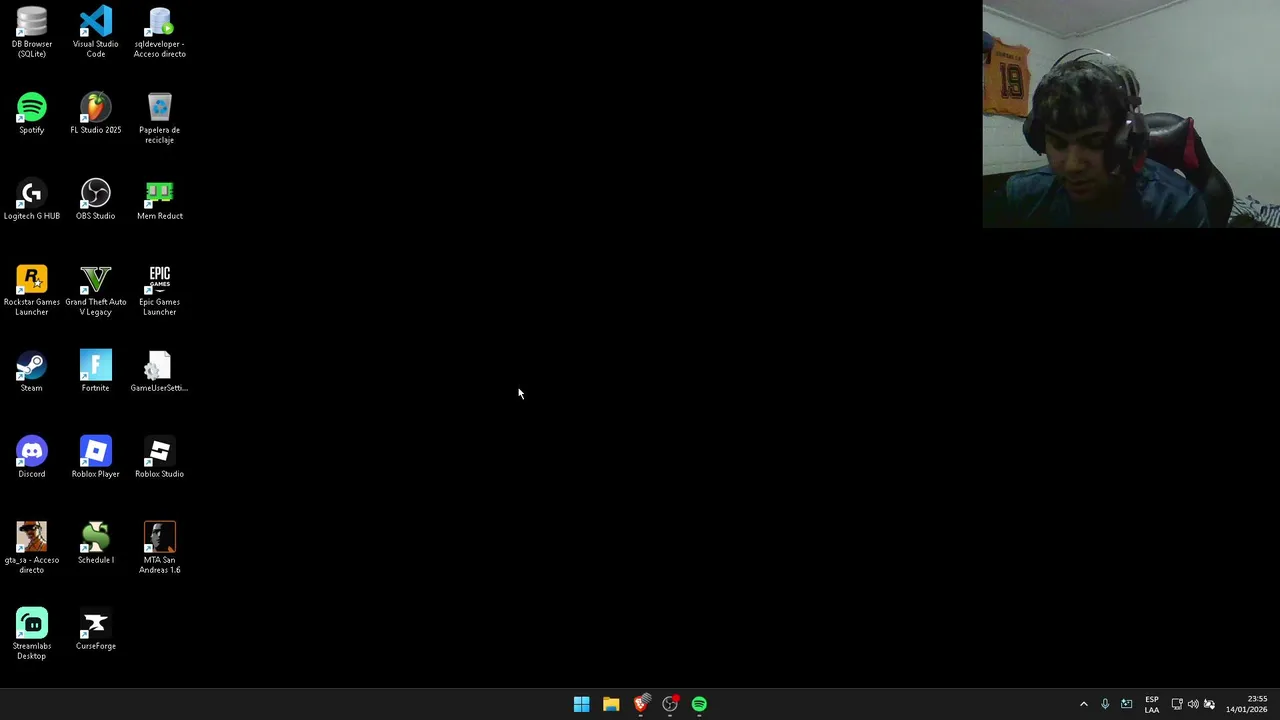Click the gta_sa shortcut icon
Screen dimensions: 1280x720
point(32,548)
